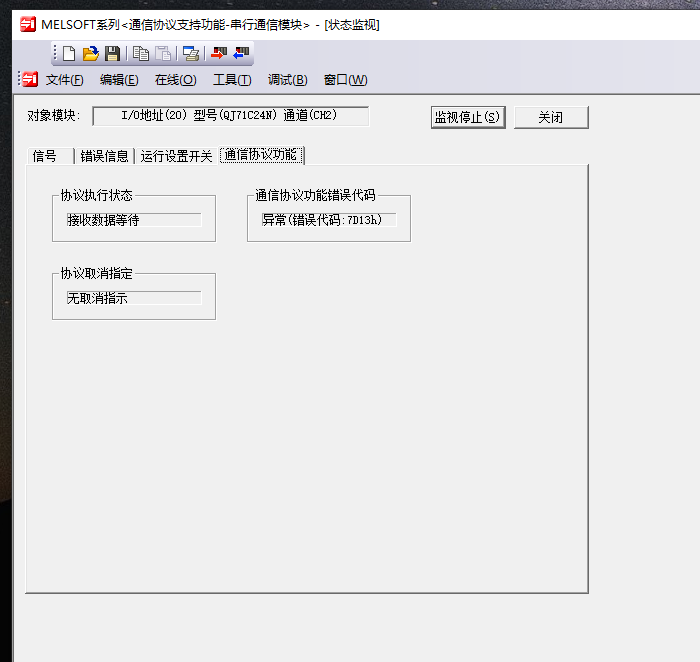Click the Open folder toolbar icon

(91, 54)
